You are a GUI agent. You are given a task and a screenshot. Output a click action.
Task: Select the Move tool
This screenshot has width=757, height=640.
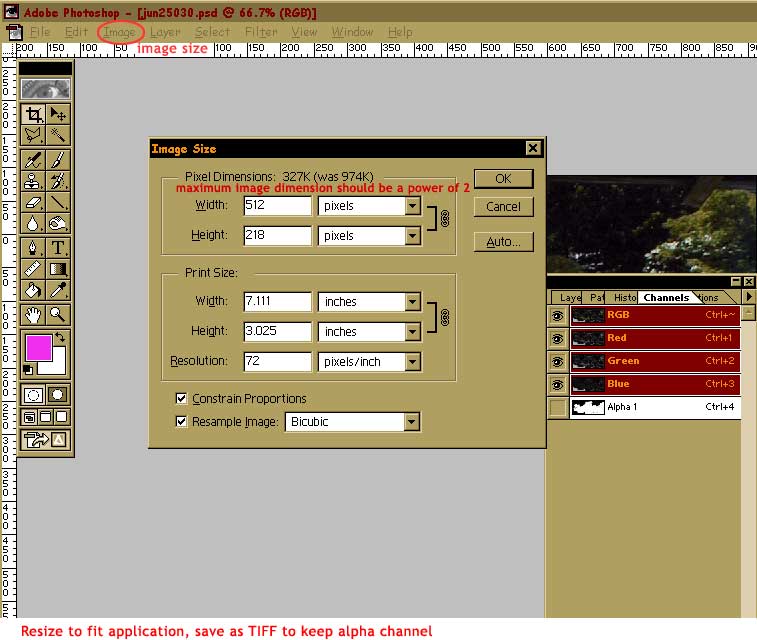point(58,114)
